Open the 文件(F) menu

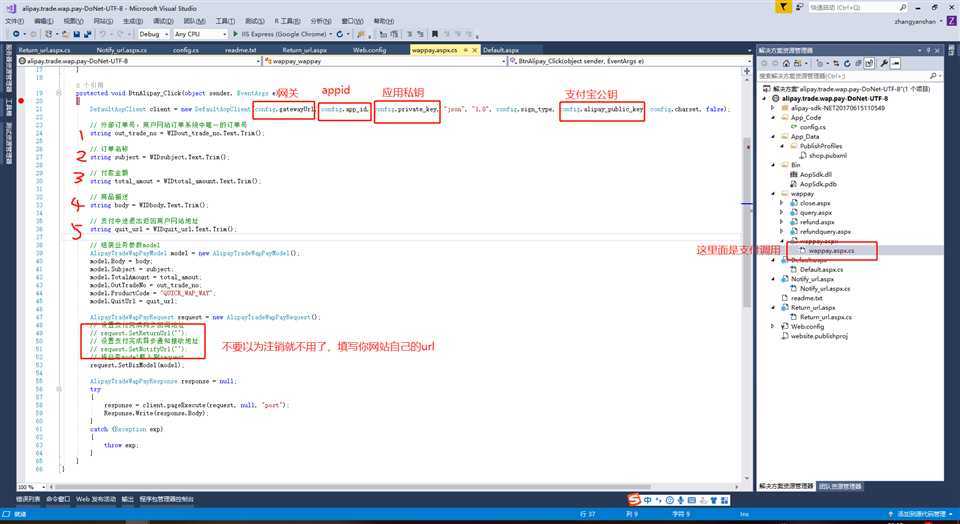coord(14,21)
